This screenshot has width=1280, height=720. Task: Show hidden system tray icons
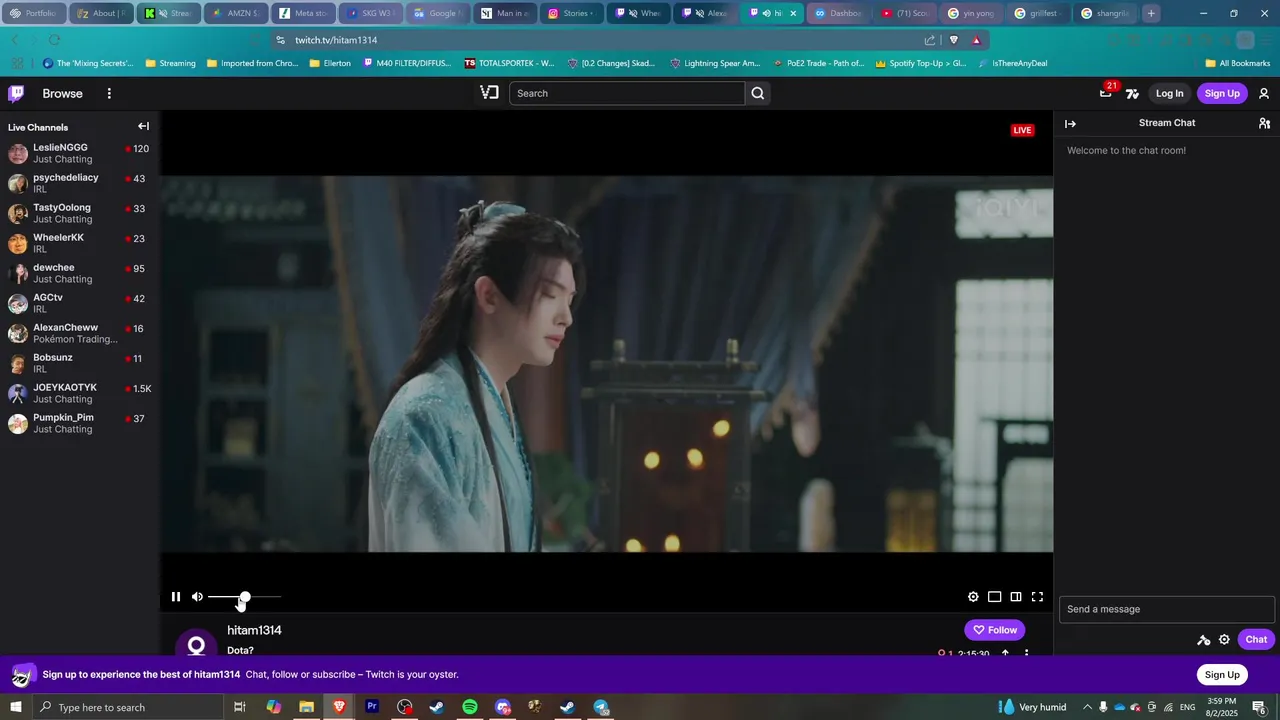tap(1087, 707)
